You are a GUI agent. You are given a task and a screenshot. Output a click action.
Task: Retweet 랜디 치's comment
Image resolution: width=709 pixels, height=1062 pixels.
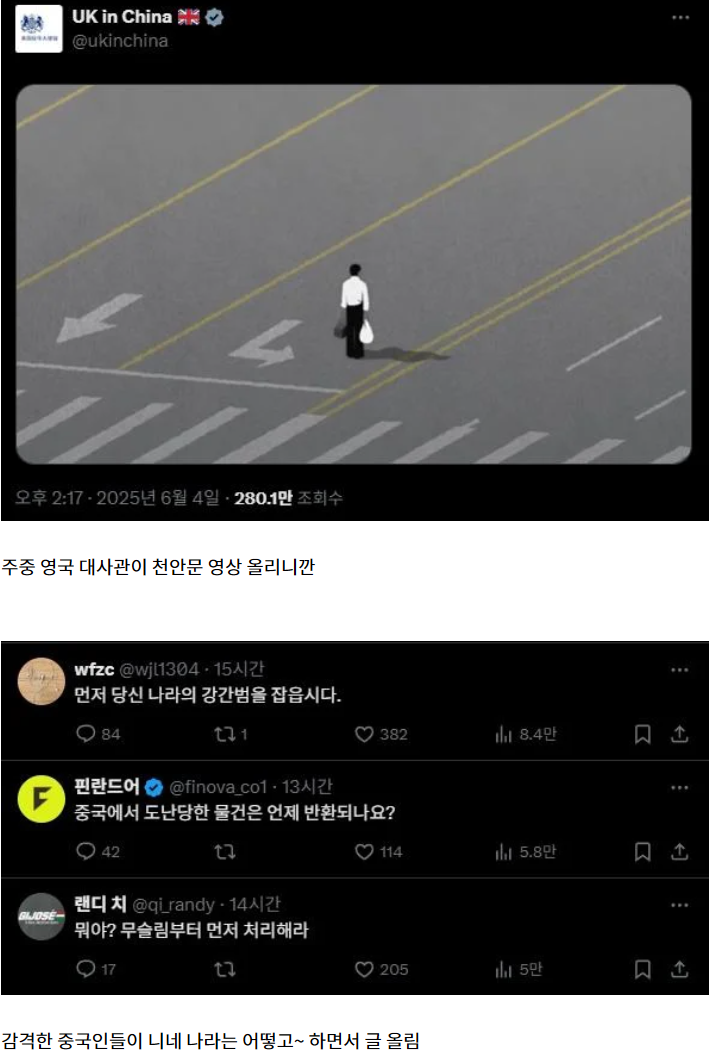[x=224, y=969]
